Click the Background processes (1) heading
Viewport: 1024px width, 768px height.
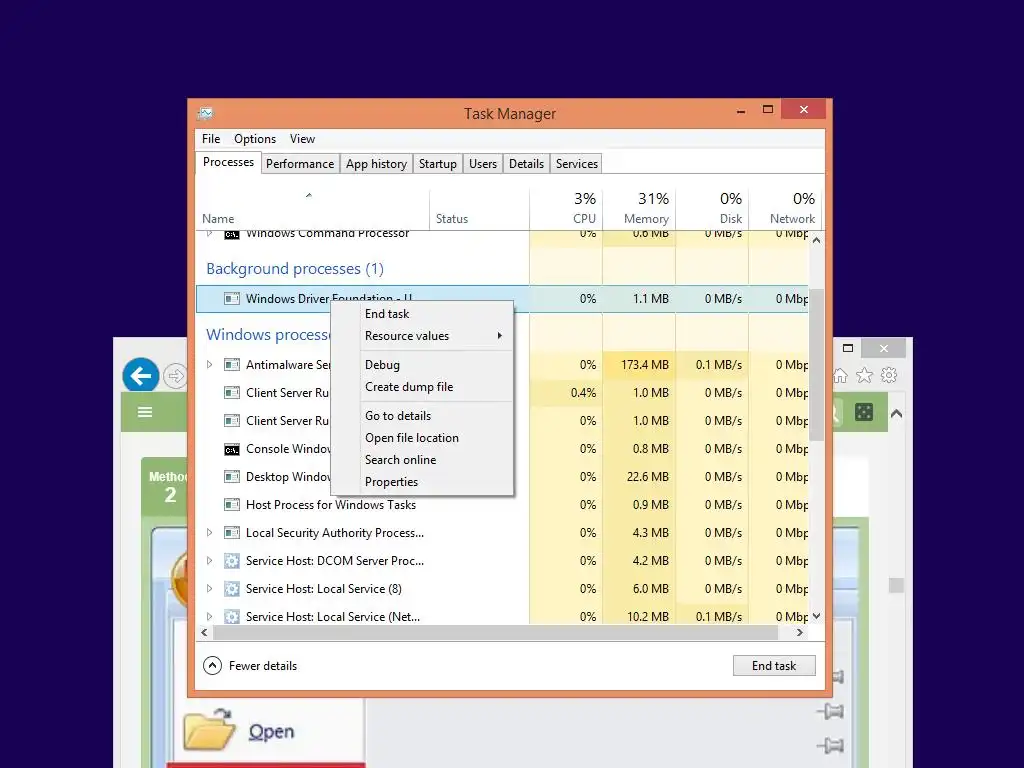point(295,268)
